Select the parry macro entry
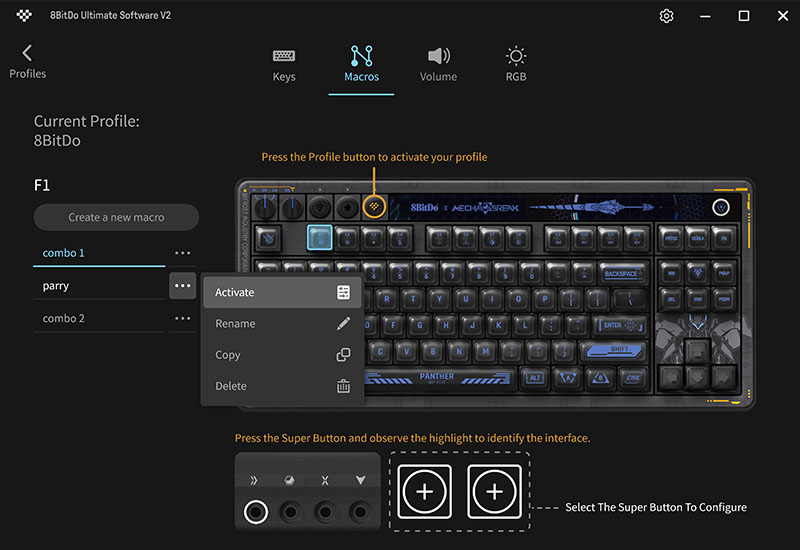This screenshot has width=800, height=550. (99, 286)
